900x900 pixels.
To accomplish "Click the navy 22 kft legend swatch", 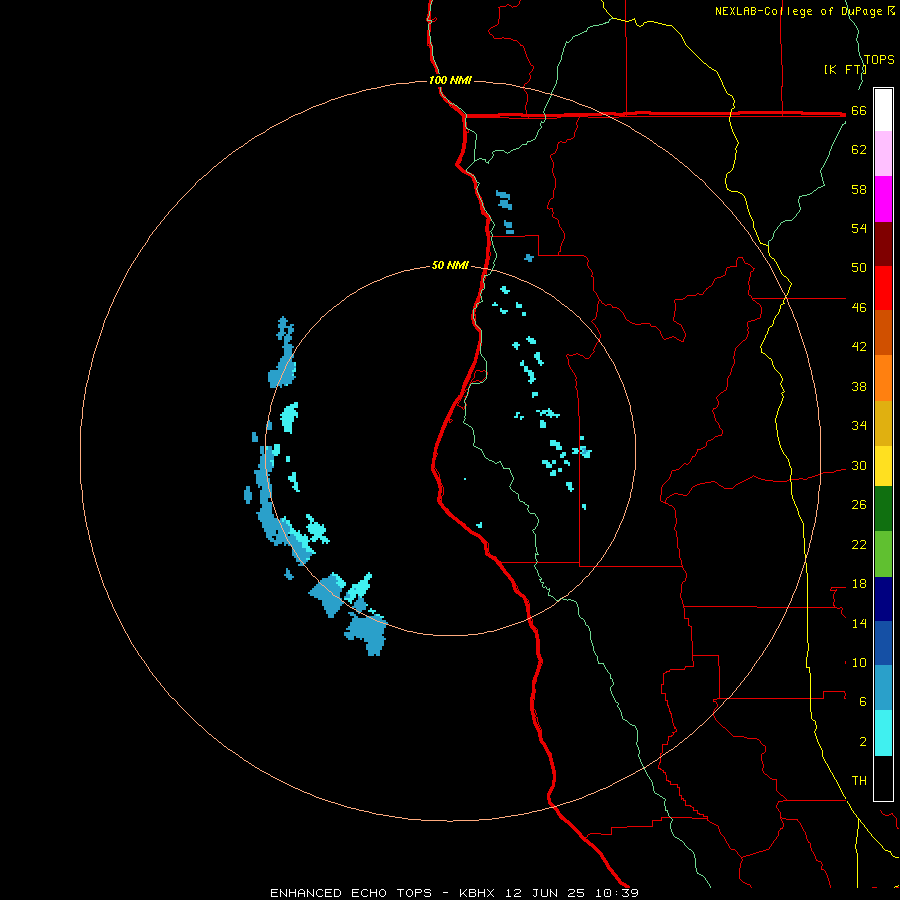I will tap(883, 599).
